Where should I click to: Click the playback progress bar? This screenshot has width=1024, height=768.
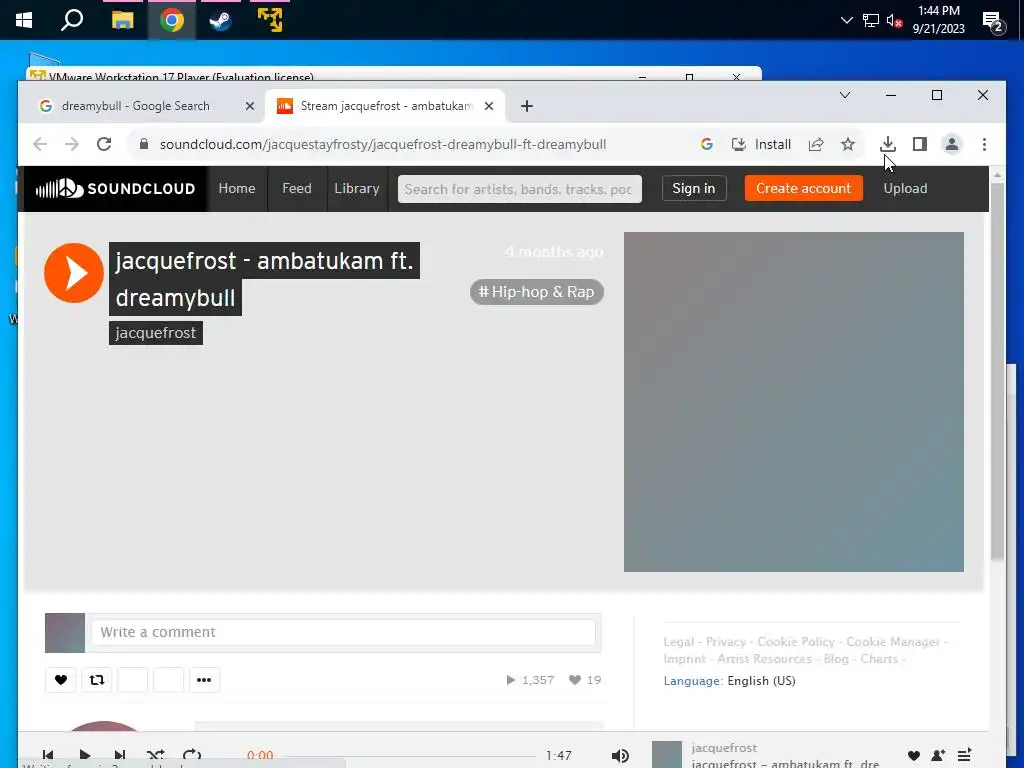[x=409, y=756]
